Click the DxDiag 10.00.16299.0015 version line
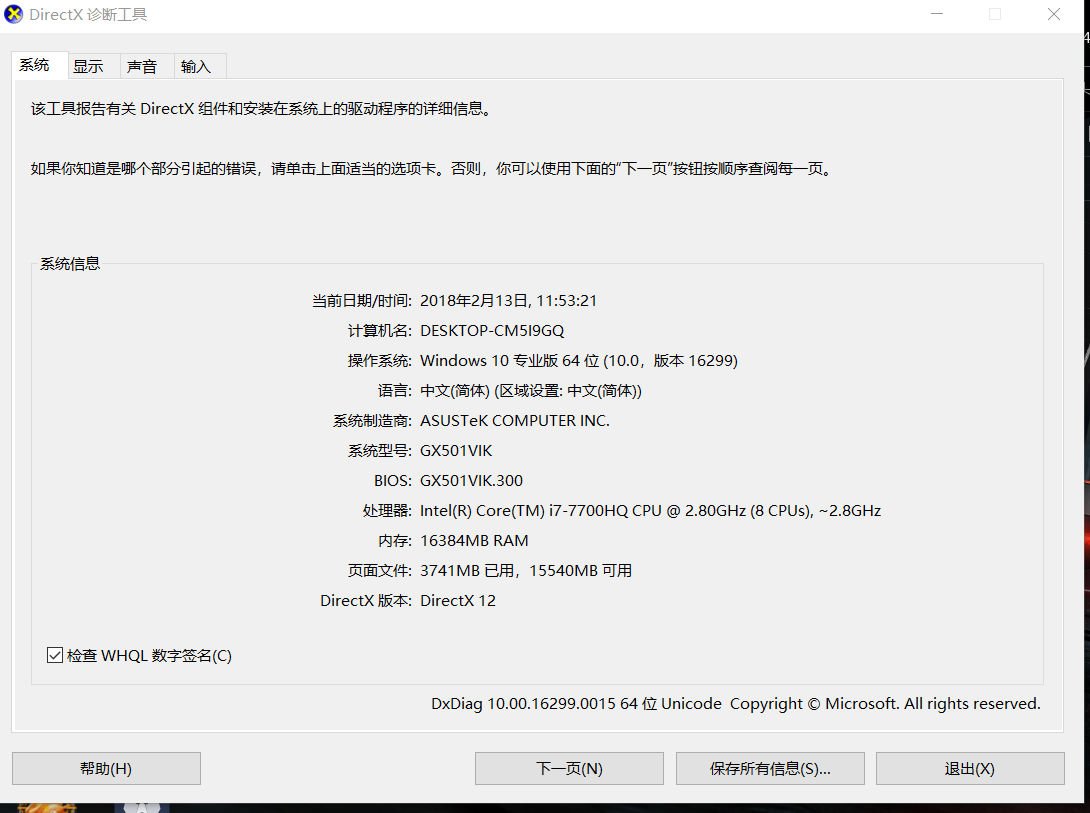The image size is (1090, 813). coord(736,704)
